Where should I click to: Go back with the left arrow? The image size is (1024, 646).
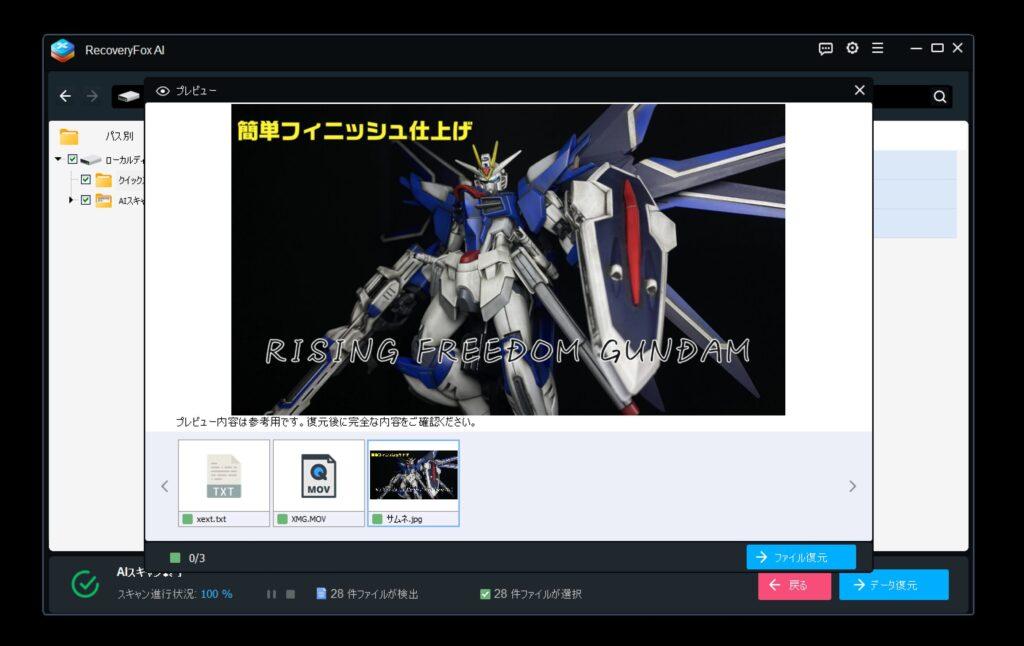click(65, 96)
